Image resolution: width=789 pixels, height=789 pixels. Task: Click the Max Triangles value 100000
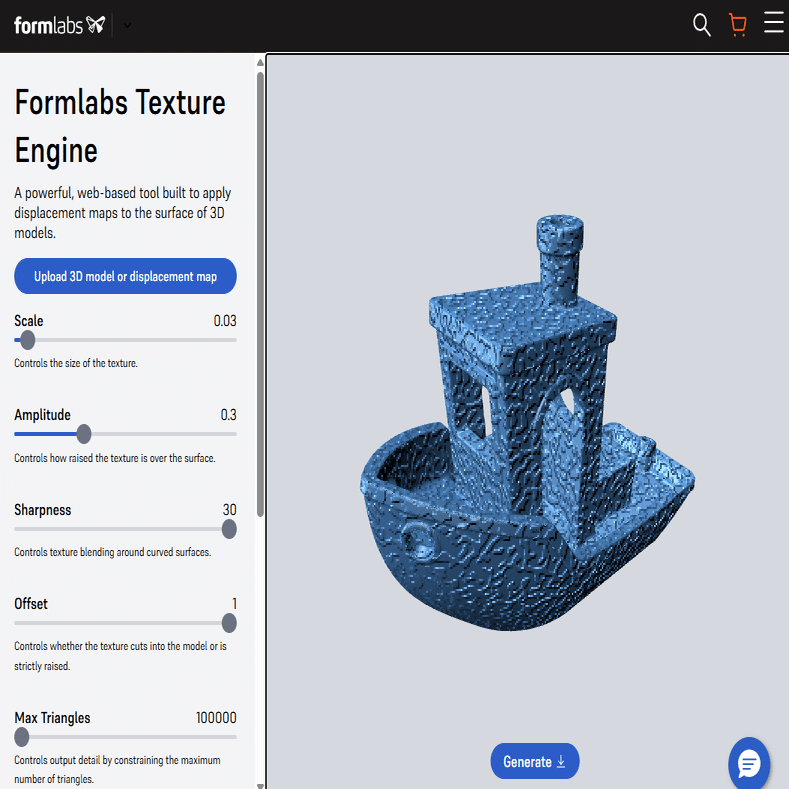click(216, 718)
